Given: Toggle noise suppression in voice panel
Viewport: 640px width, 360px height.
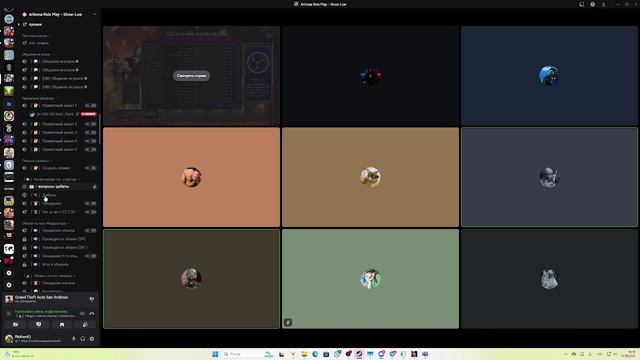Looking at the screenshot, I should coord(82,313).
